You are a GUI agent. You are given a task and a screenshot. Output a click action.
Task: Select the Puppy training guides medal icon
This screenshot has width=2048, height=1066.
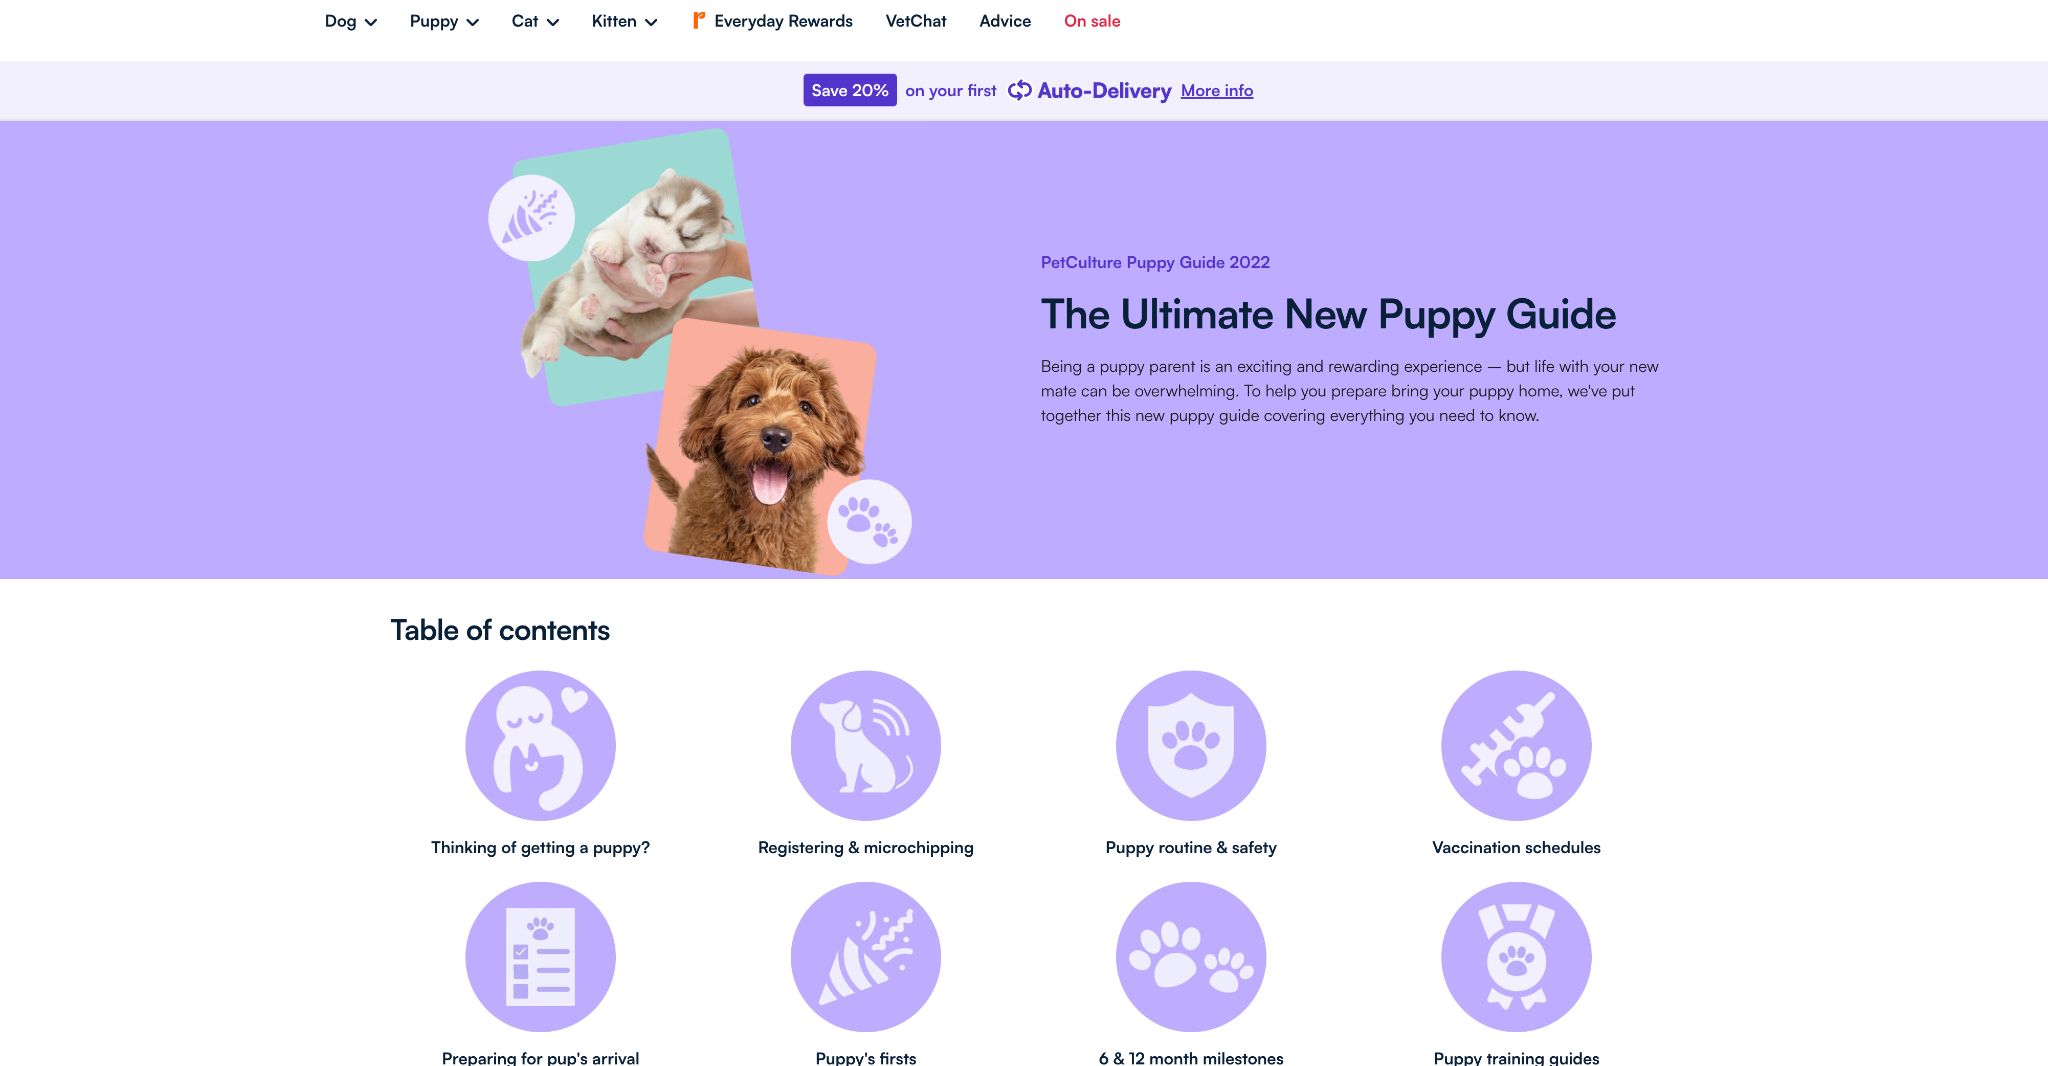[1516, 957]
